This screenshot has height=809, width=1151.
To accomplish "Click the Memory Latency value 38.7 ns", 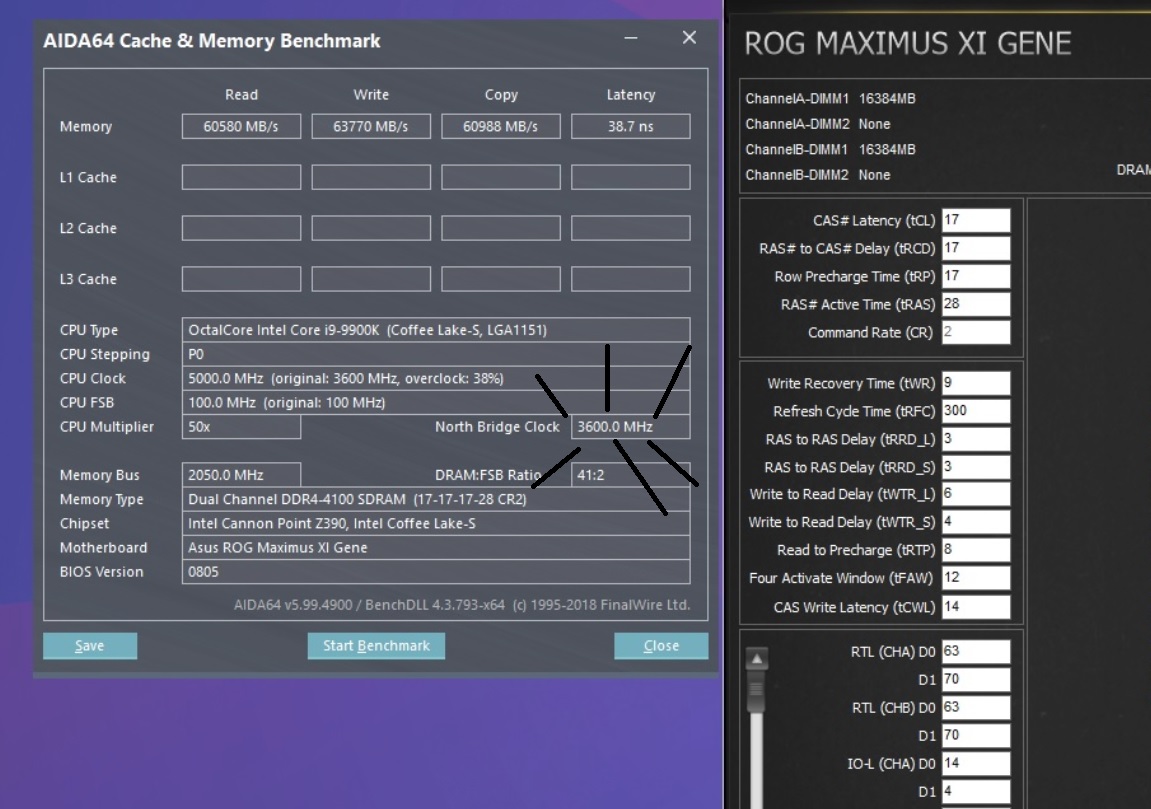I will tap(631, 126).
